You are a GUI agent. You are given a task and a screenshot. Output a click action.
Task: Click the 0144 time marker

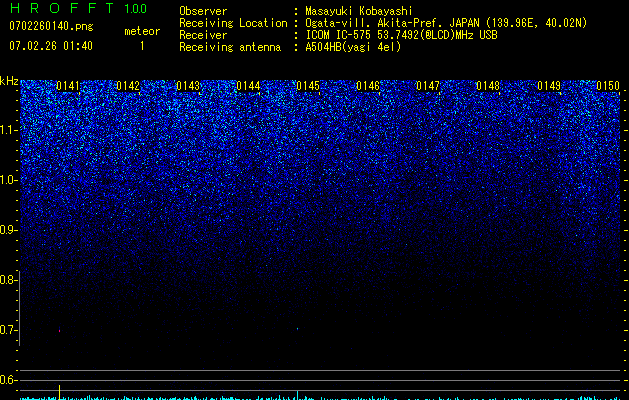248,86
